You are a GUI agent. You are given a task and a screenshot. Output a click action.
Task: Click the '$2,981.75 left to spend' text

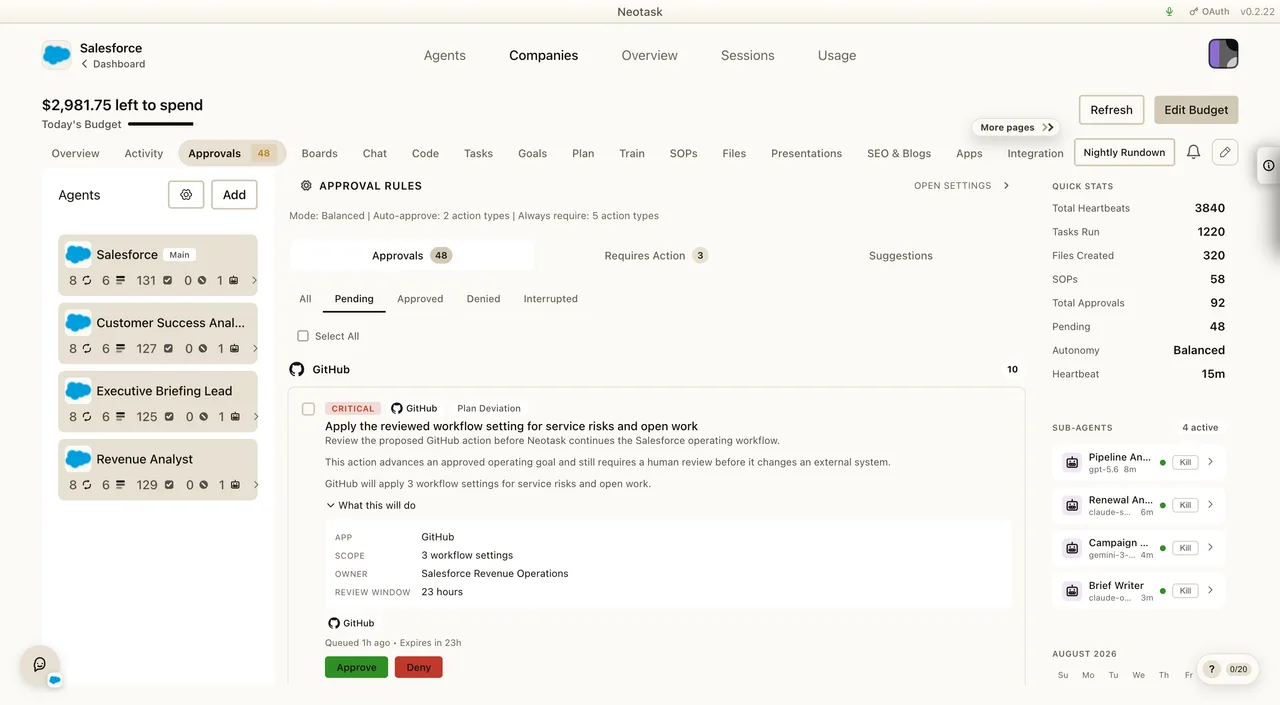[x=122, y=105]
